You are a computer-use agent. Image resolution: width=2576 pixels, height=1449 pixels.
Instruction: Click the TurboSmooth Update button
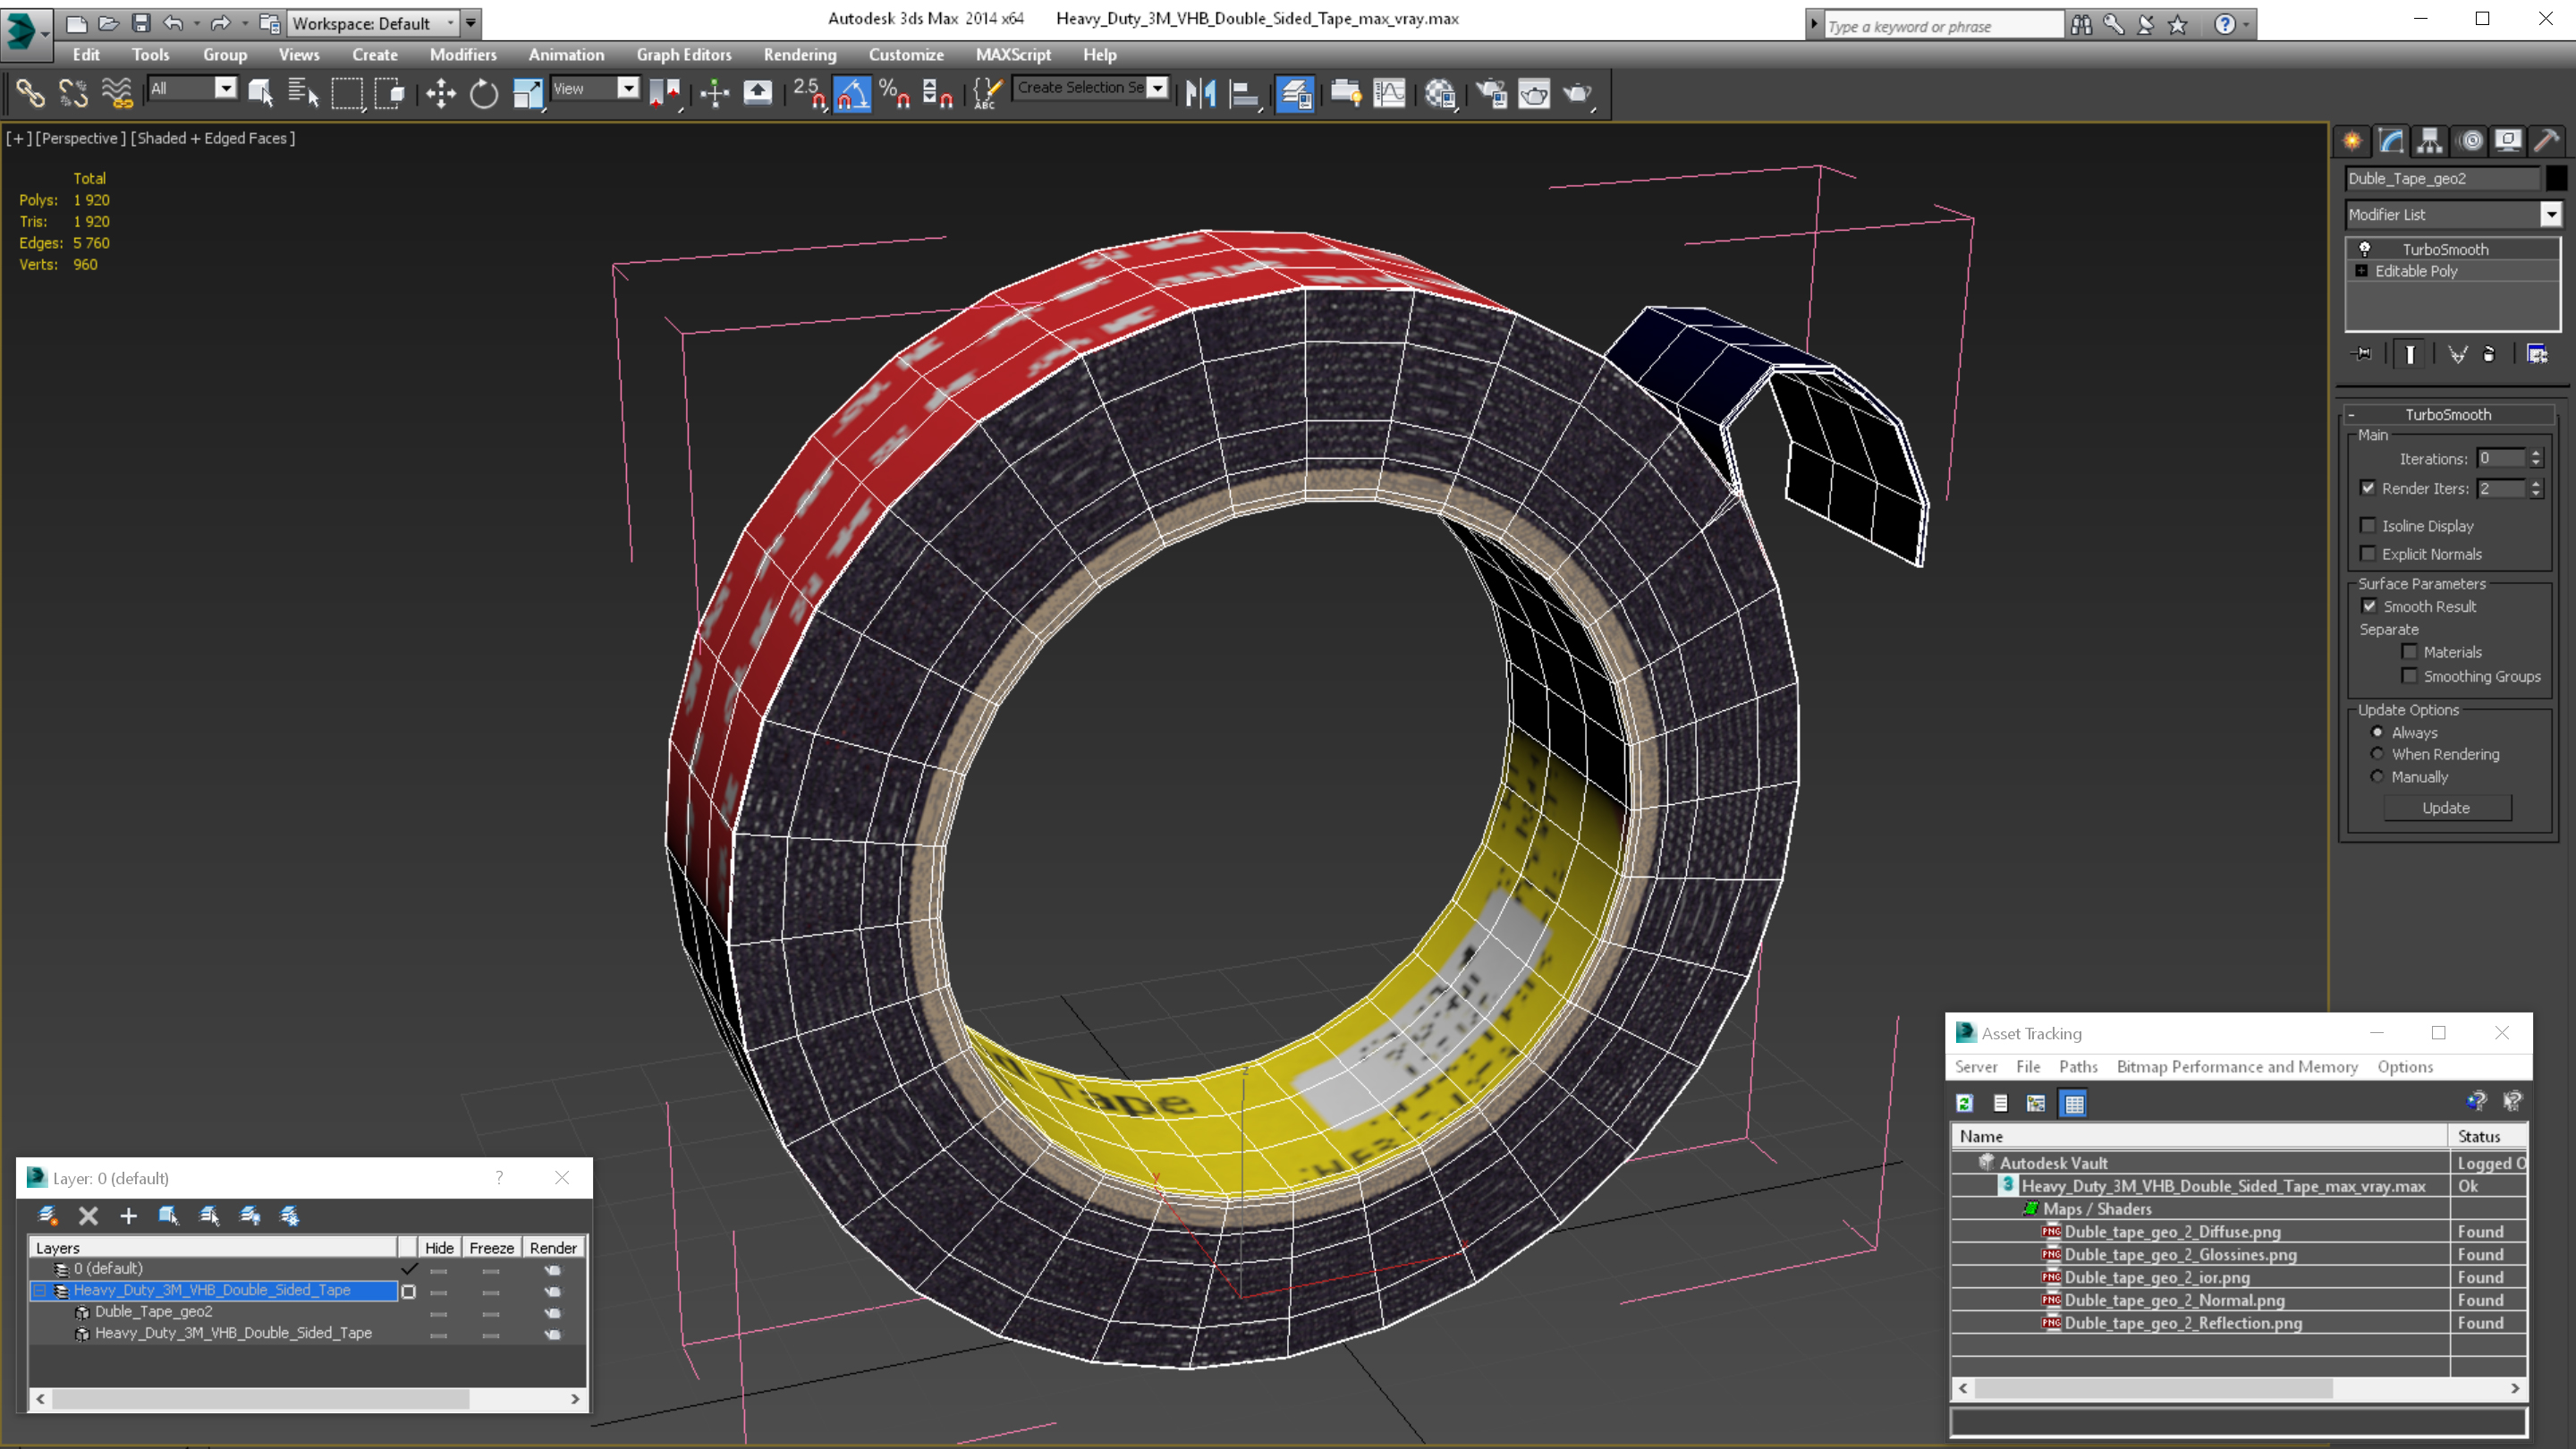pyautogui.click(x=2446, y=807)
